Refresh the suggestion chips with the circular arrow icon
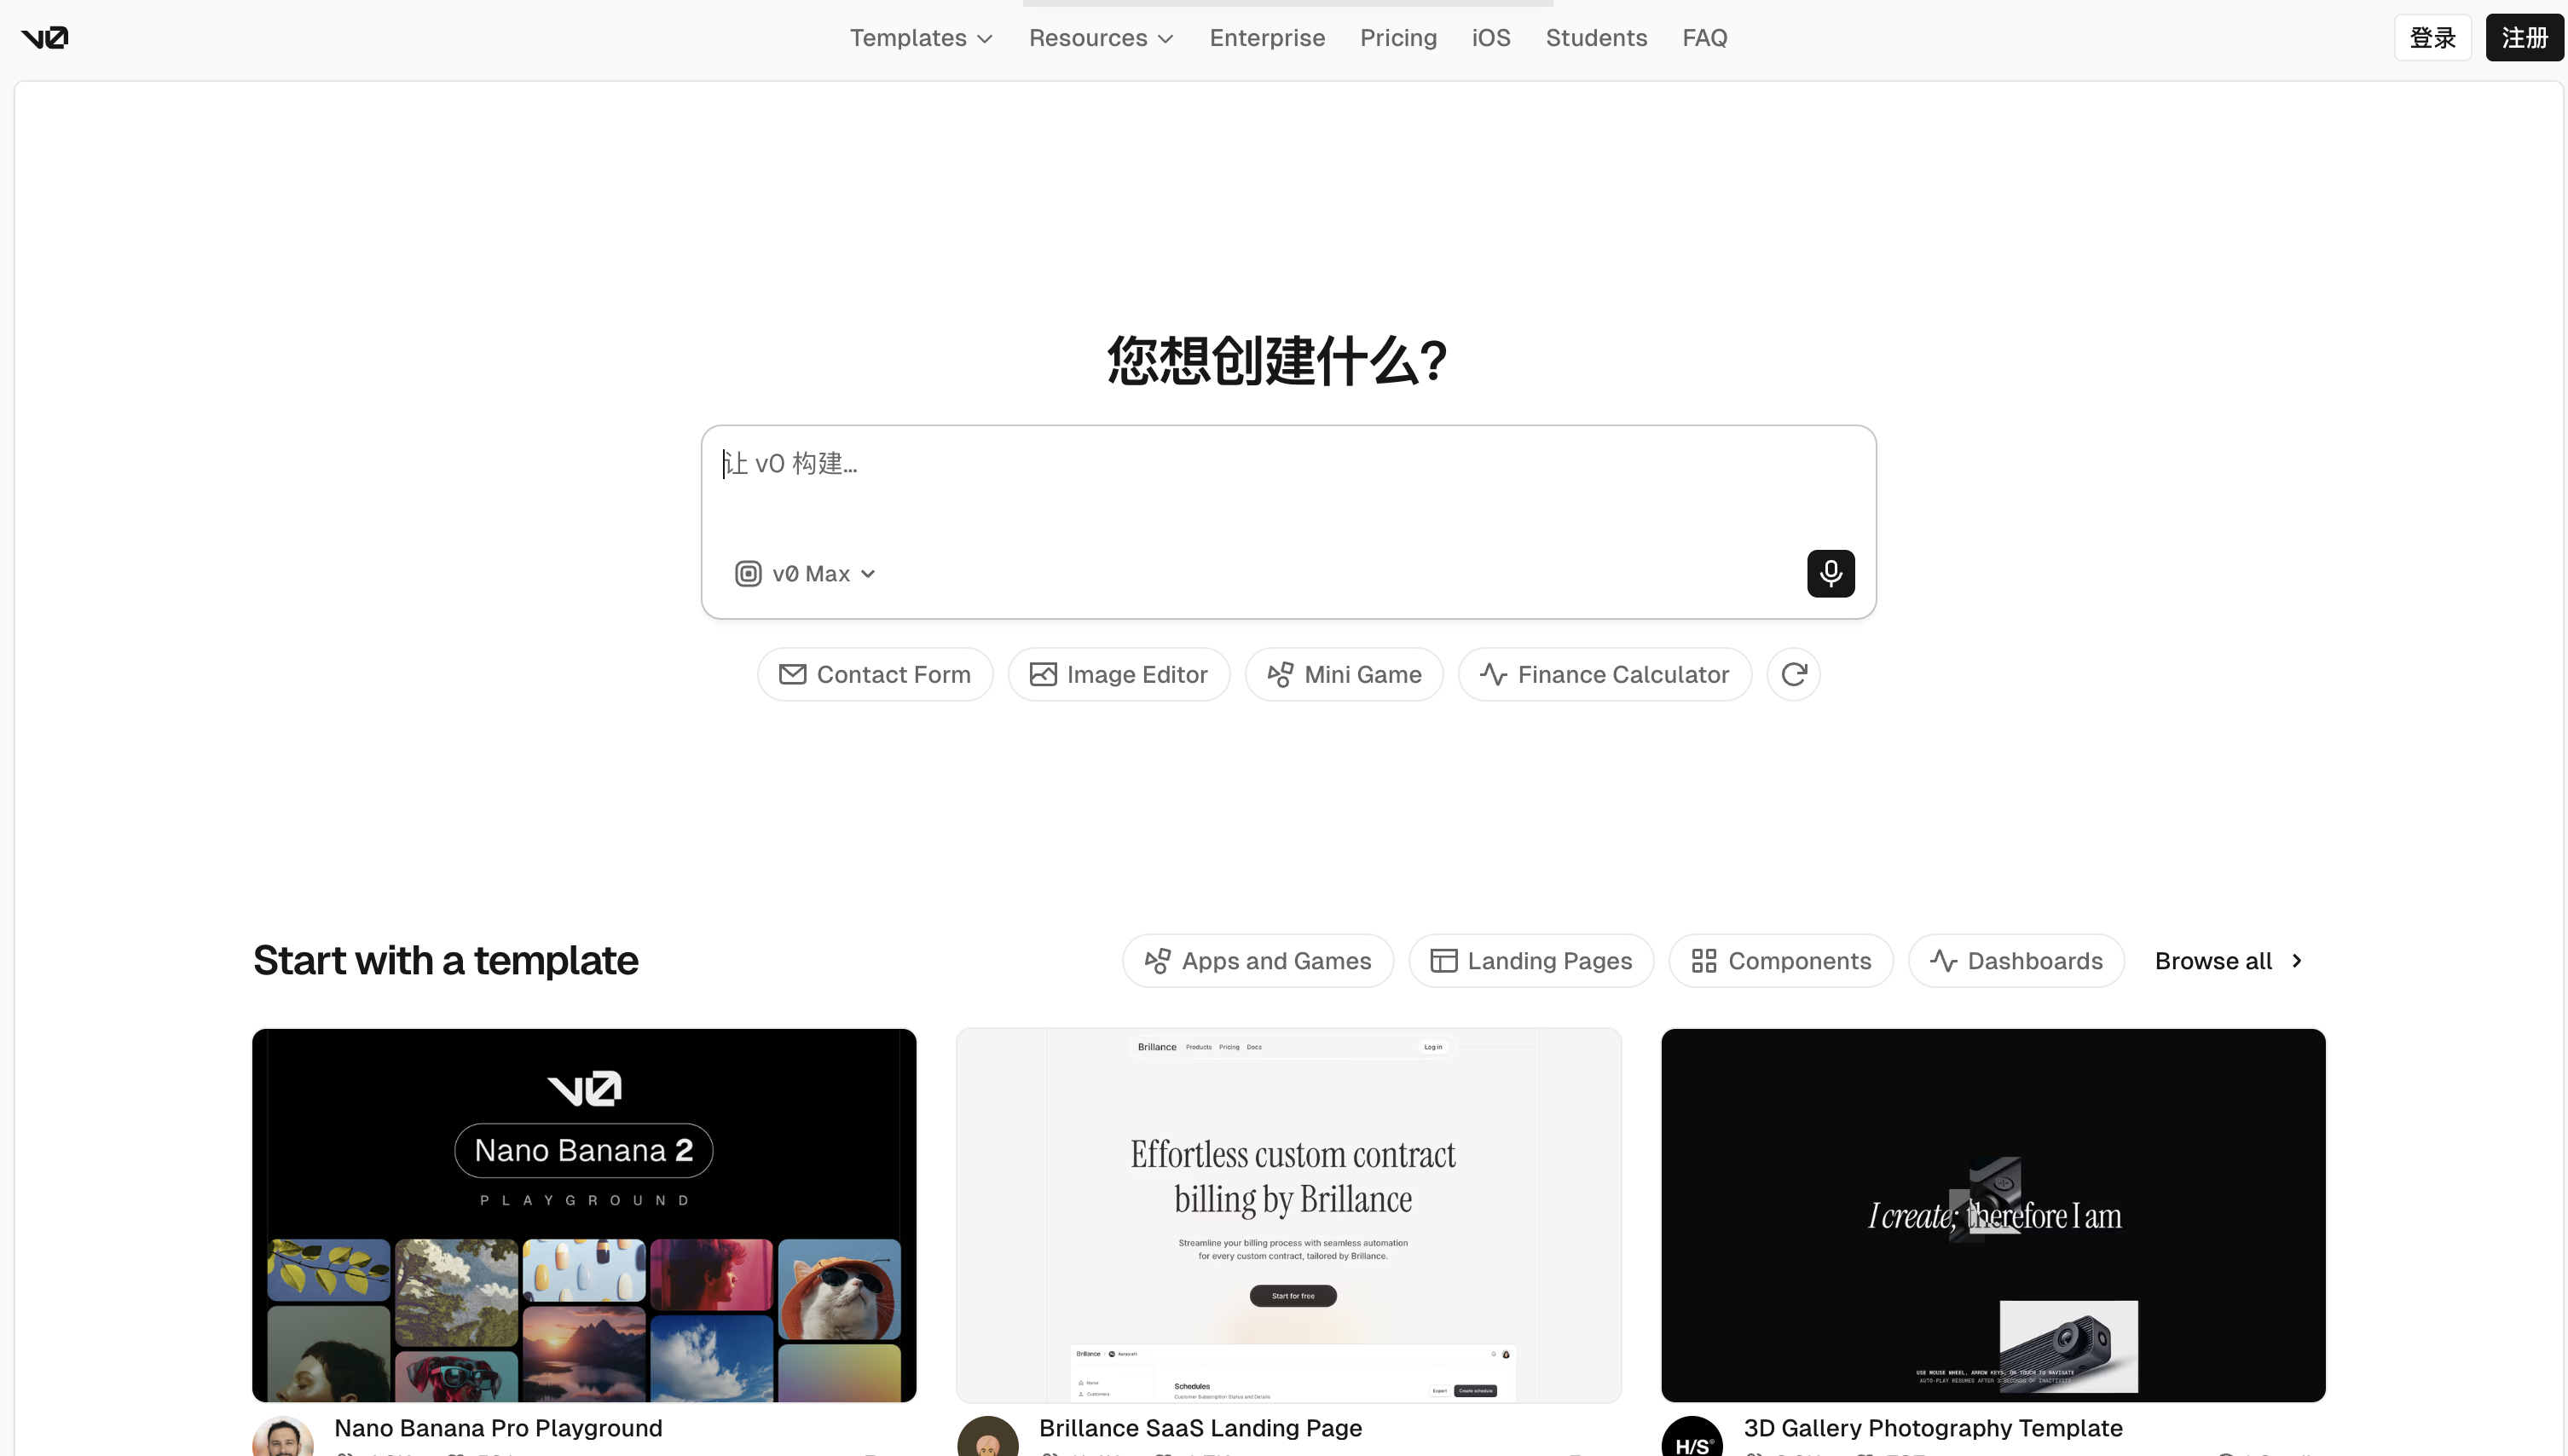The width and height of the screenshot is (2568, 1456). pyautogui.click(x=1792, y=674)
